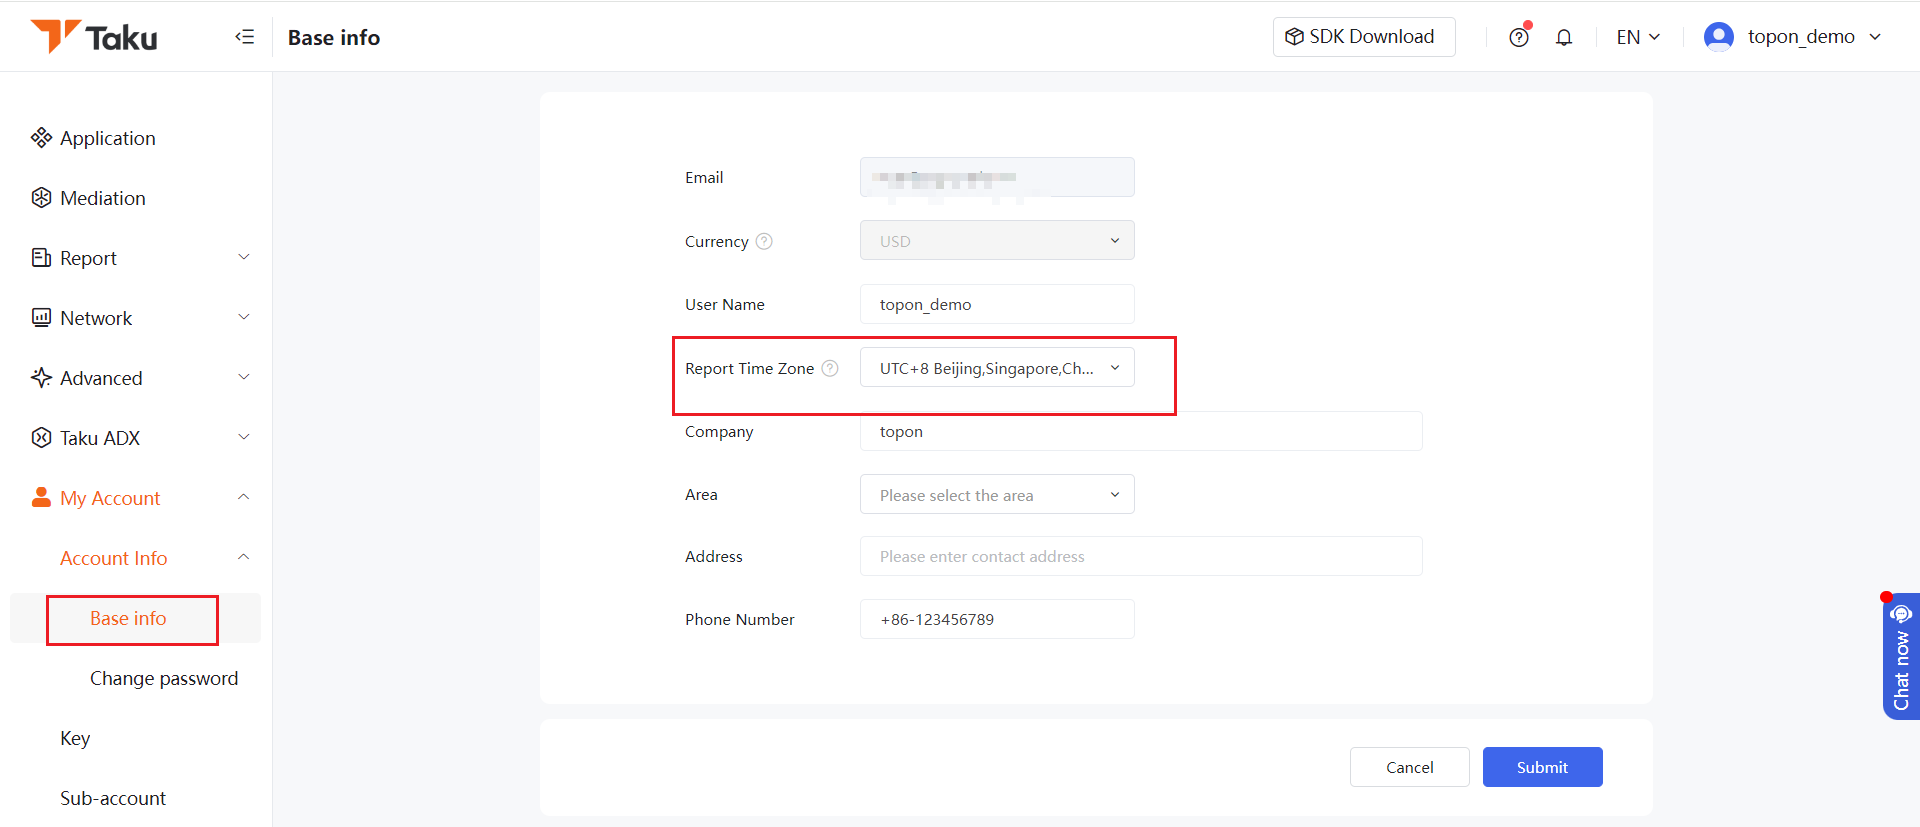Cancel the base info changes
1920x827 pixels.
point(1409,767)
